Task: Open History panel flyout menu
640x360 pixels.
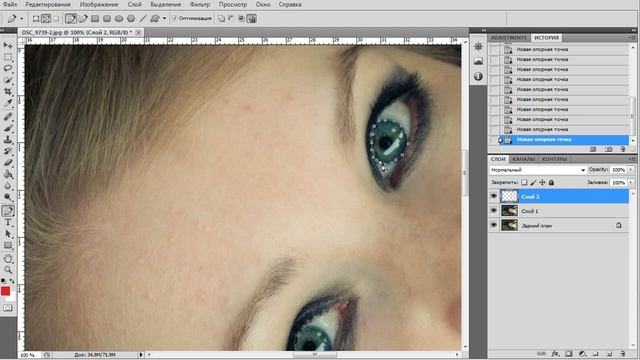Action: point(631,38)
